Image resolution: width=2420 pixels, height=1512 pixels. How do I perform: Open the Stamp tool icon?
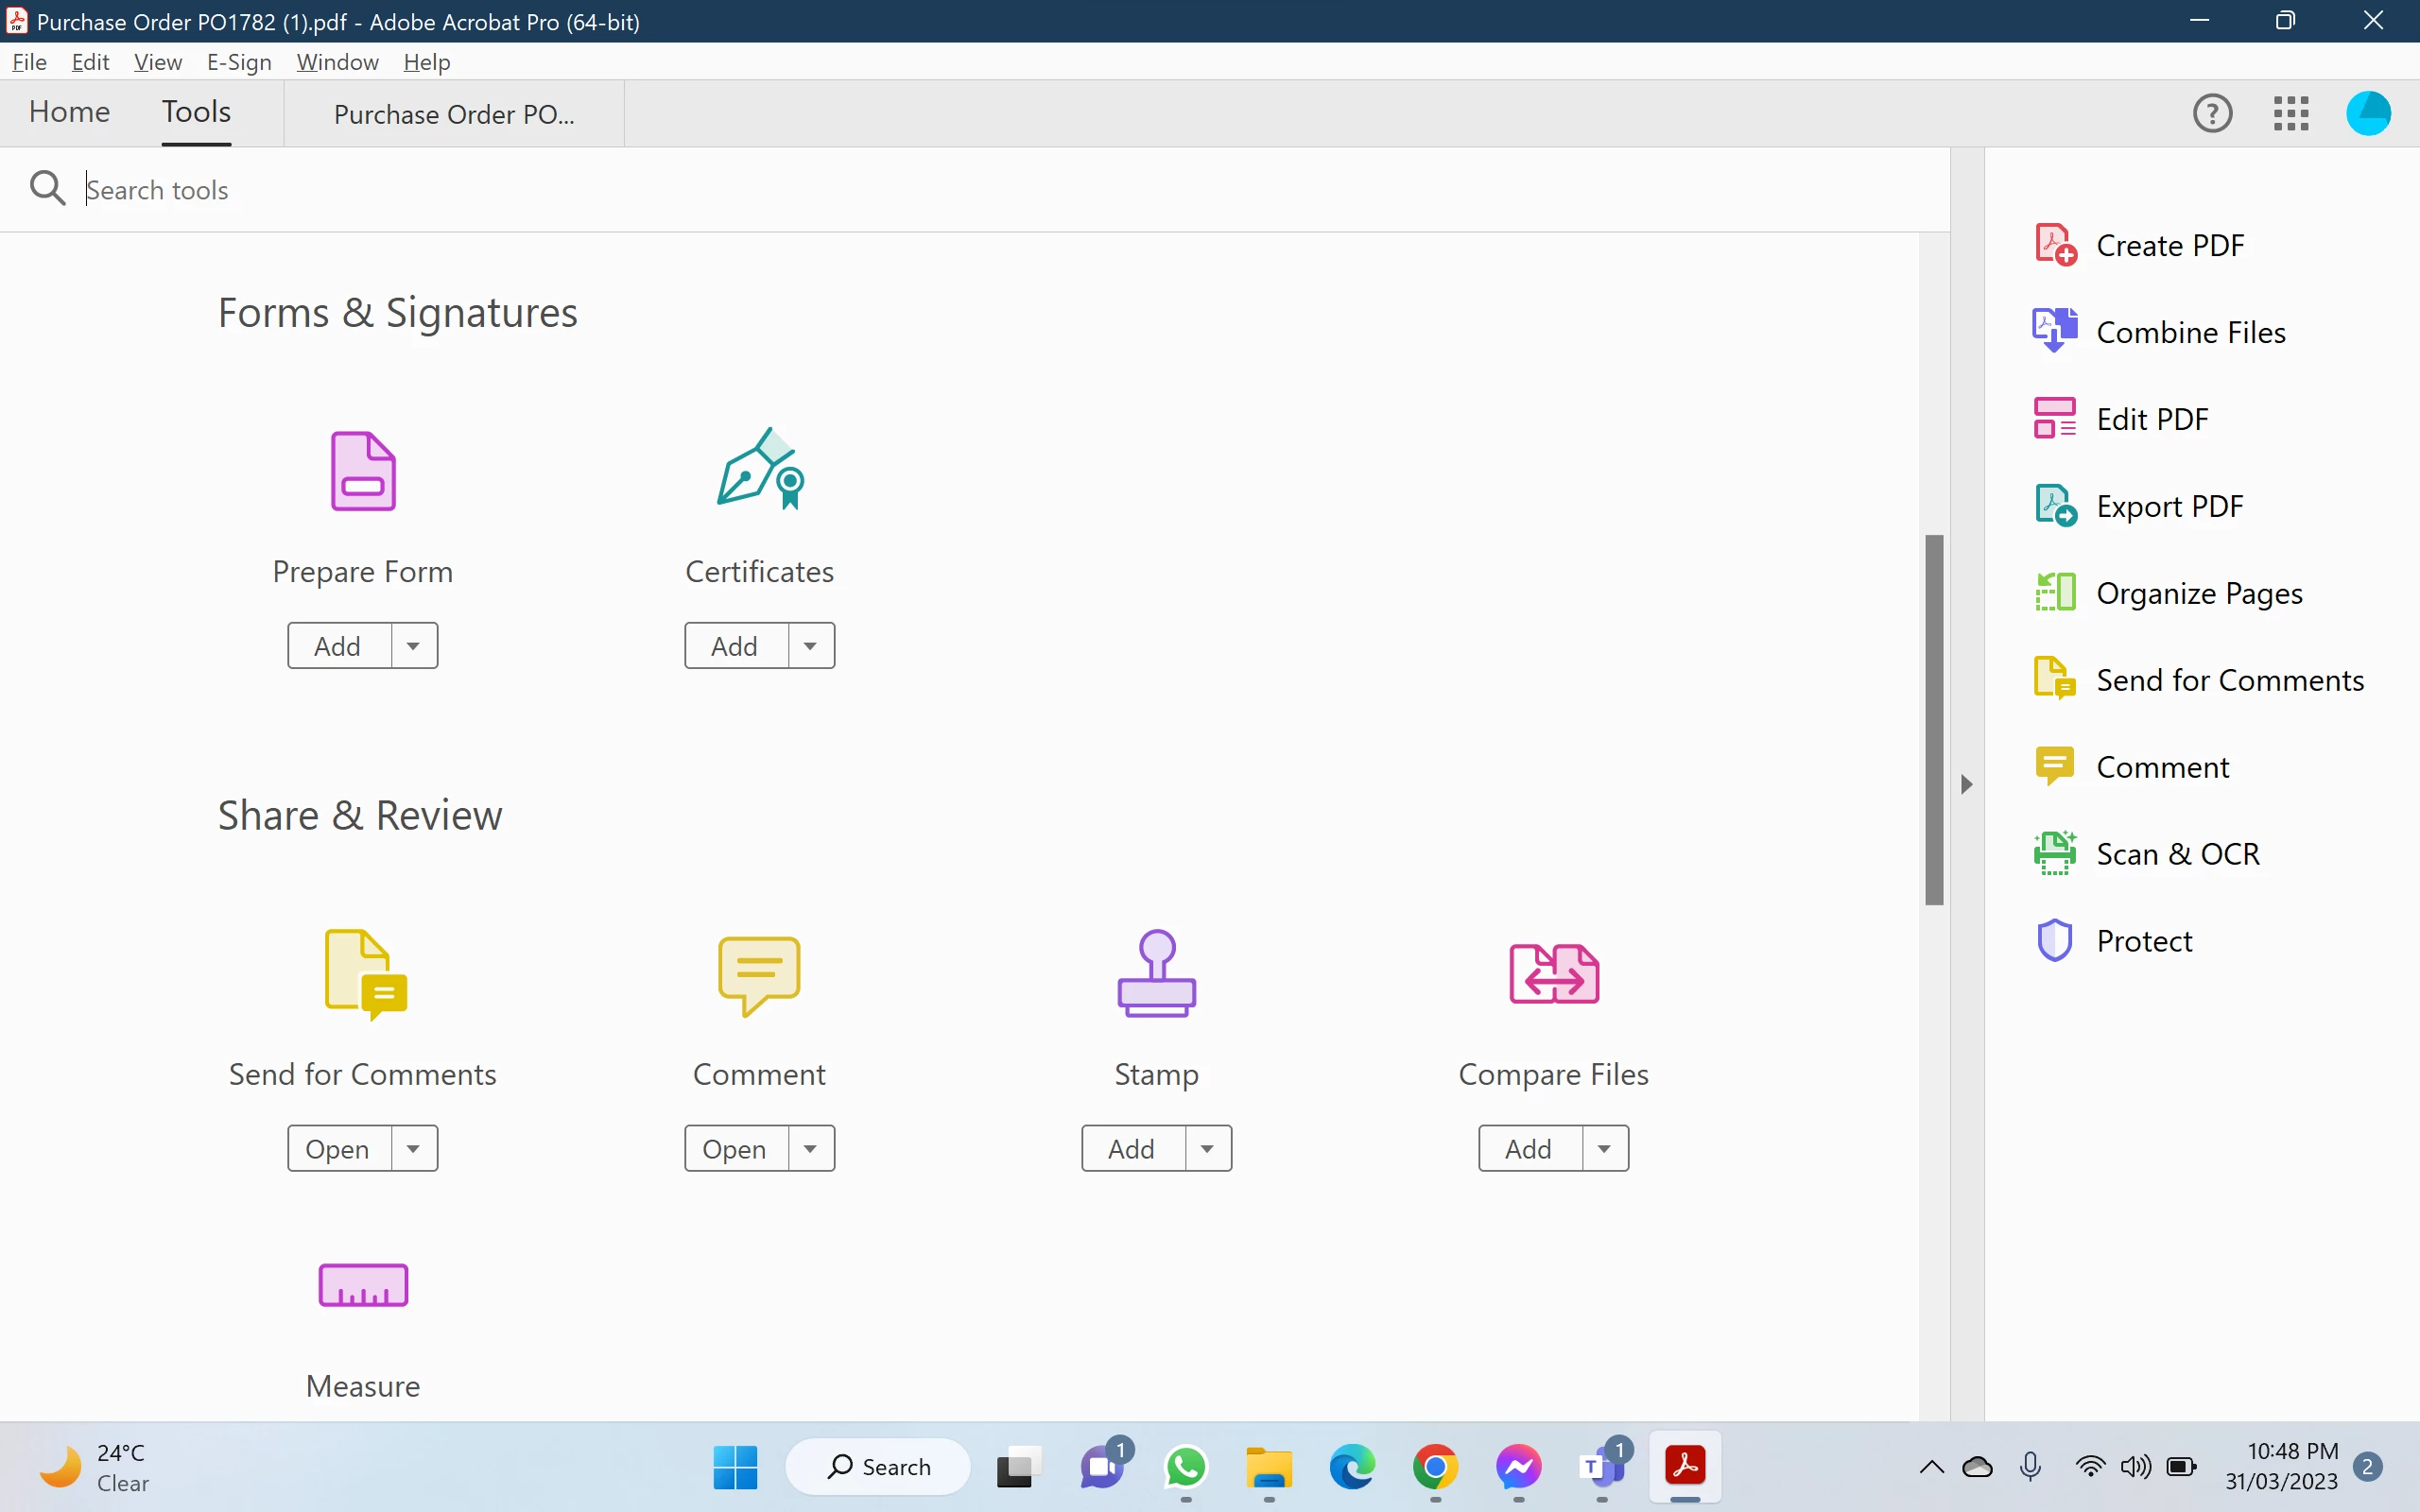tap(1156, 973)
